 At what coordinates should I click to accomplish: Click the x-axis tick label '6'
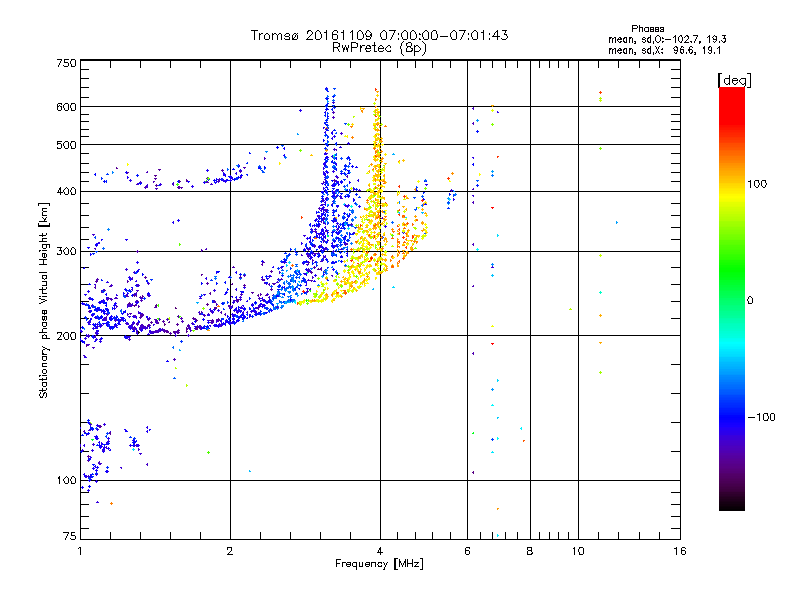click(467, 551)
